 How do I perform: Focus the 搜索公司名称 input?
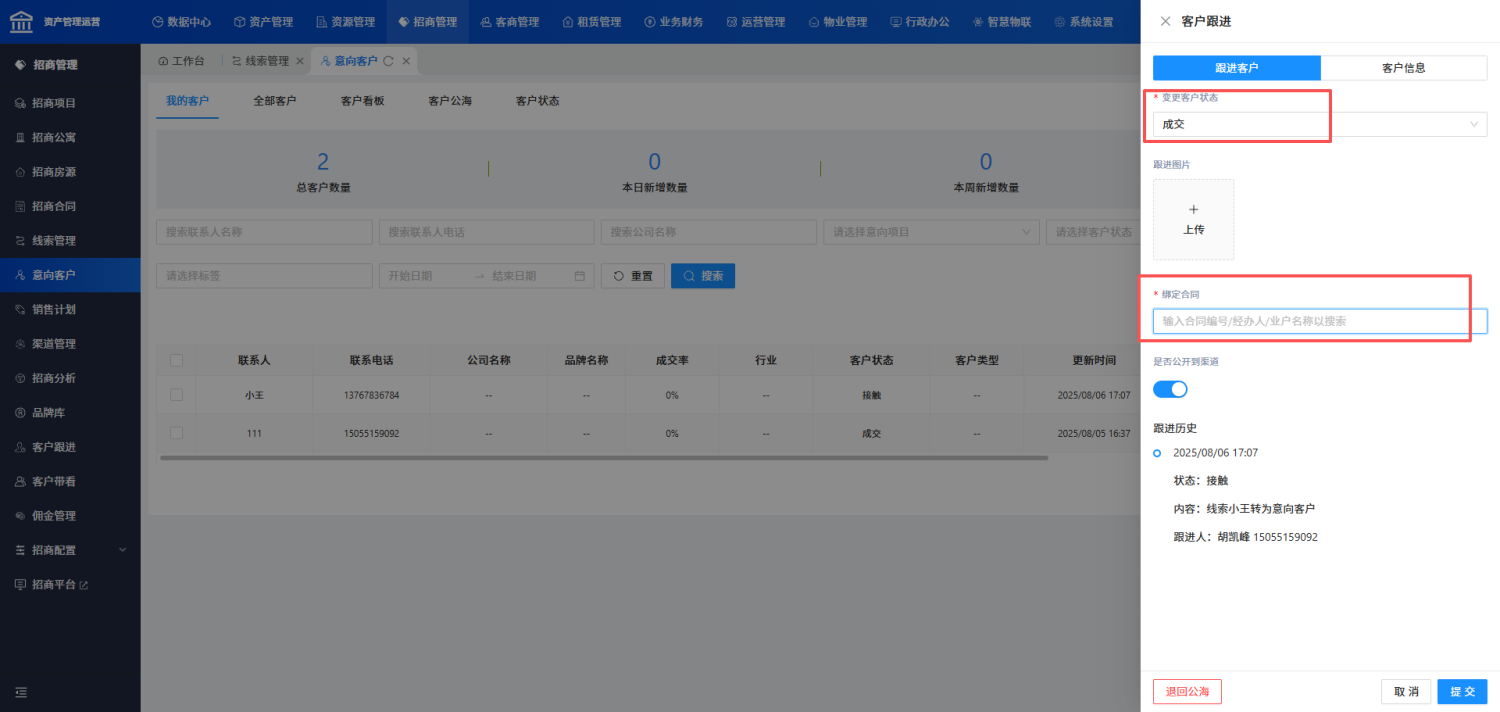pyautogui.click(x=709, y=232)
